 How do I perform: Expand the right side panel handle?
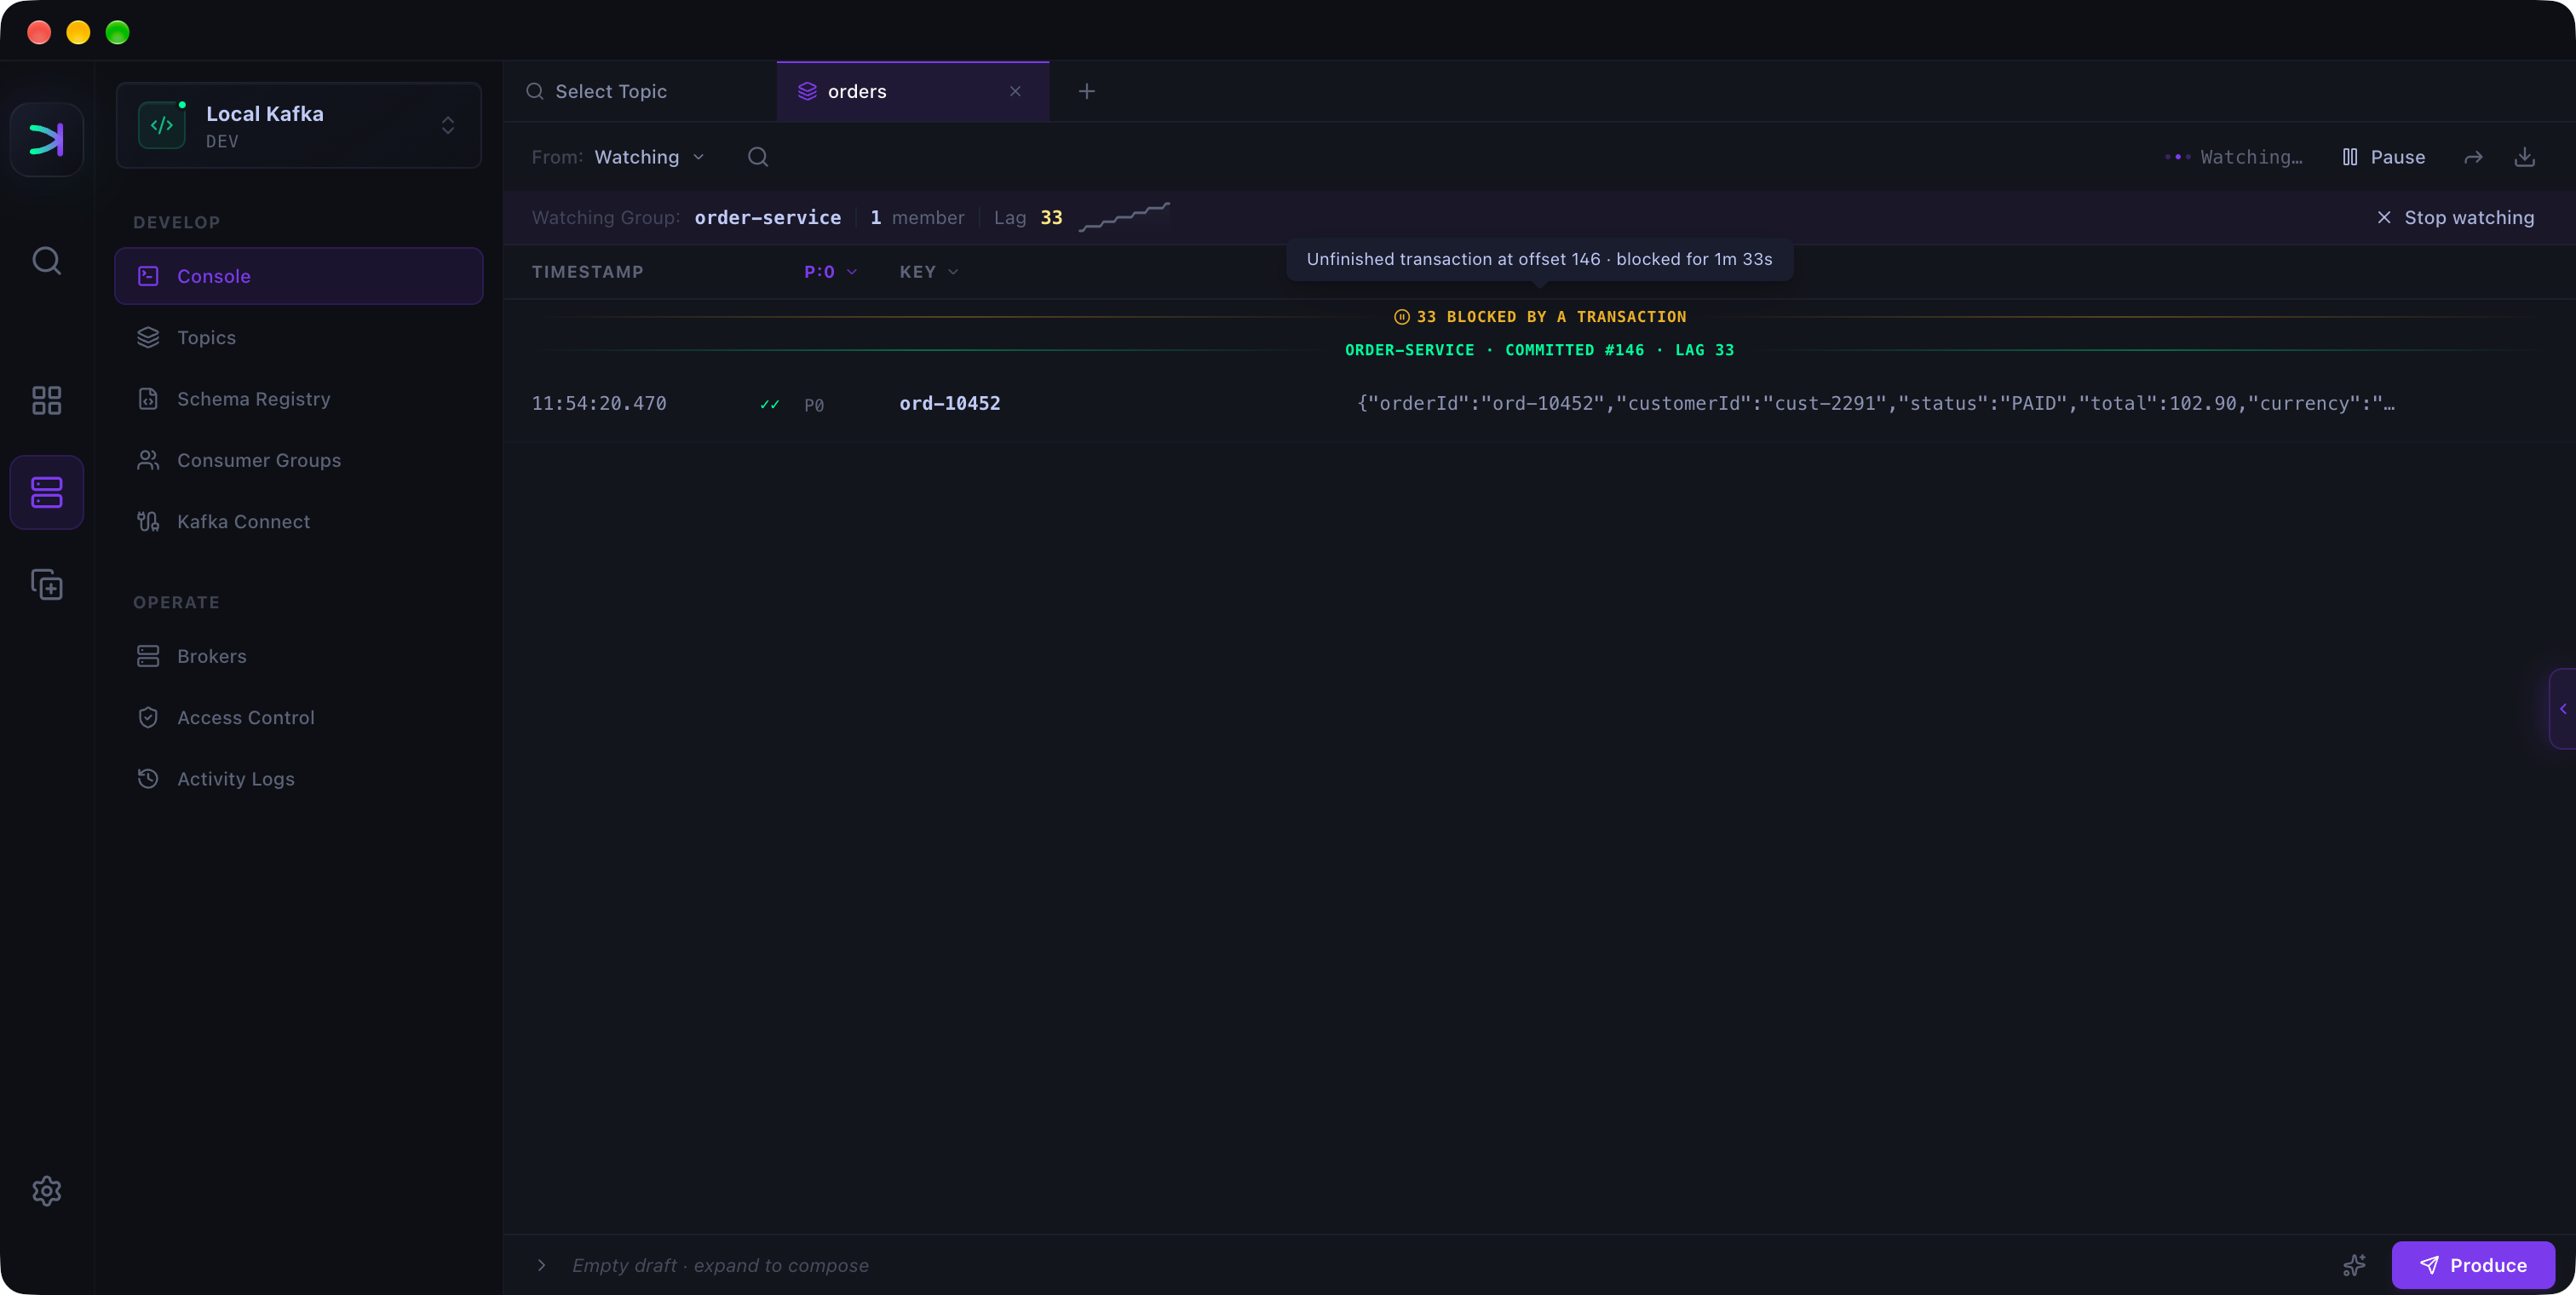click(x=2563, y=708)
